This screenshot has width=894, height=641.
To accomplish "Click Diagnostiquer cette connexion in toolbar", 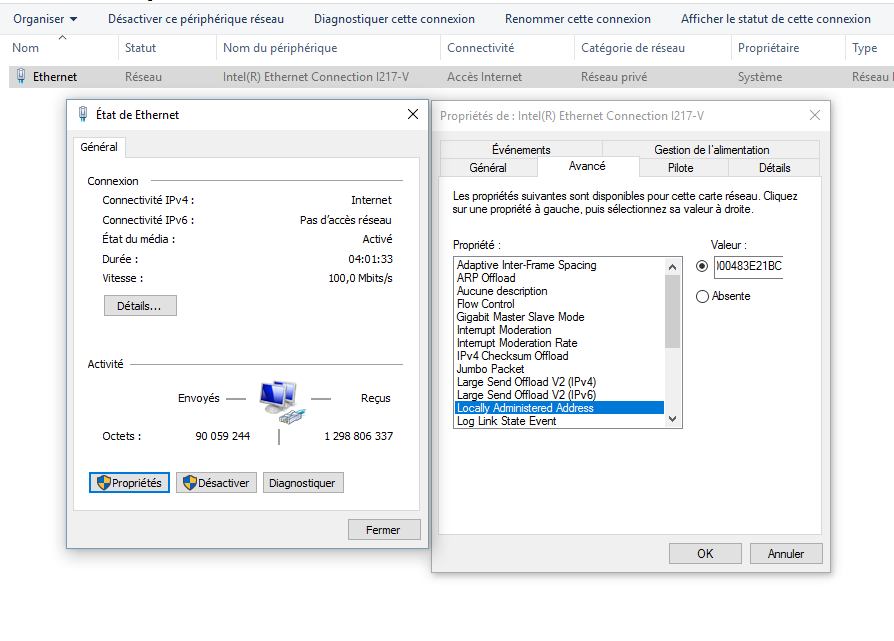I will pos(394,18).
